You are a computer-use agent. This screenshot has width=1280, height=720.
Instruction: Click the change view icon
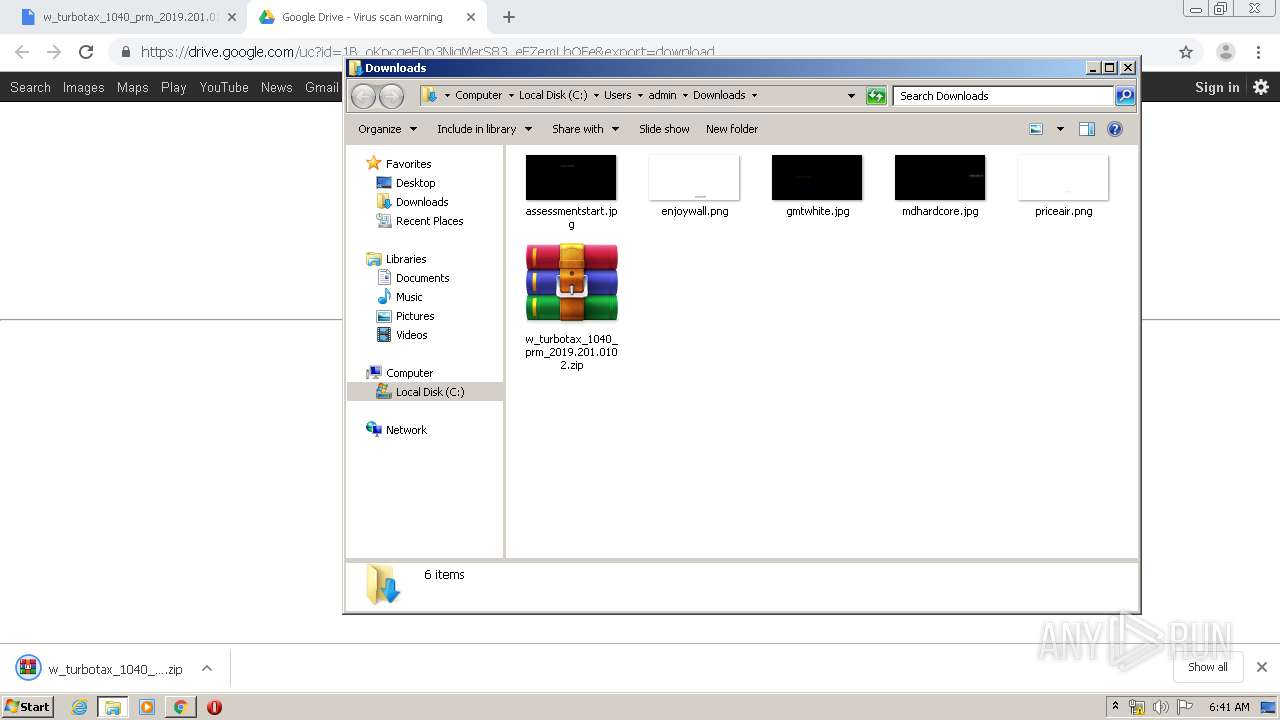(1036, 129)
